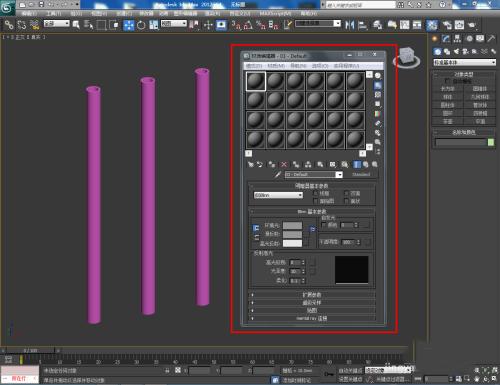
Task: Expand the mental ray 连接 rollout
Action: 312,318
